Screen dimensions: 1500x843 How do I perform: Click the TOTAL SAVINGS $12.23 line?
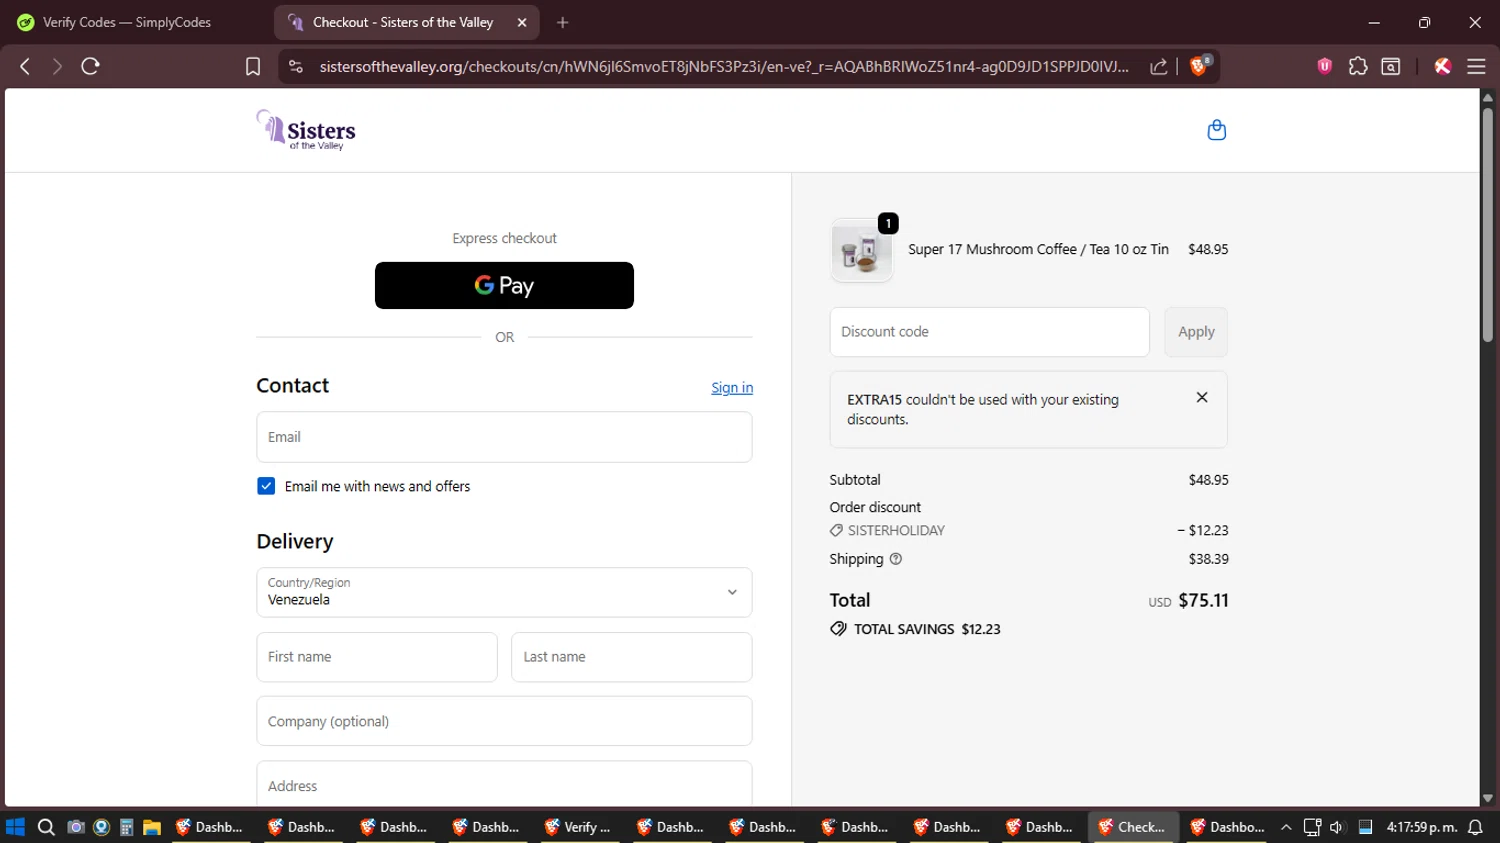click(x=915, y=629)
